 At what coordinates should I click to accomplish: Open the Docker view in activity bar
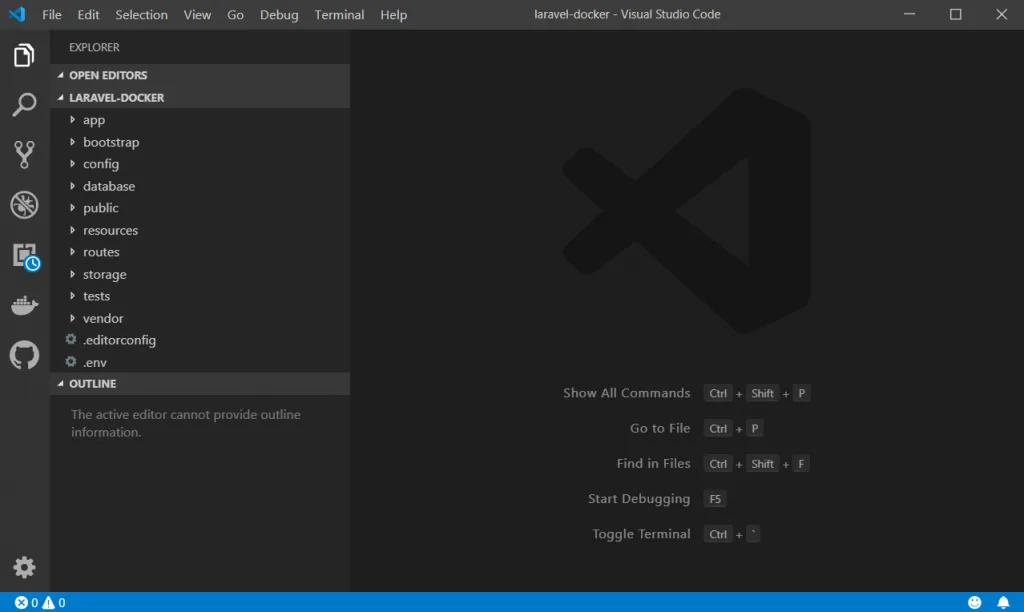pyautogui.click(x=24, y=305)
